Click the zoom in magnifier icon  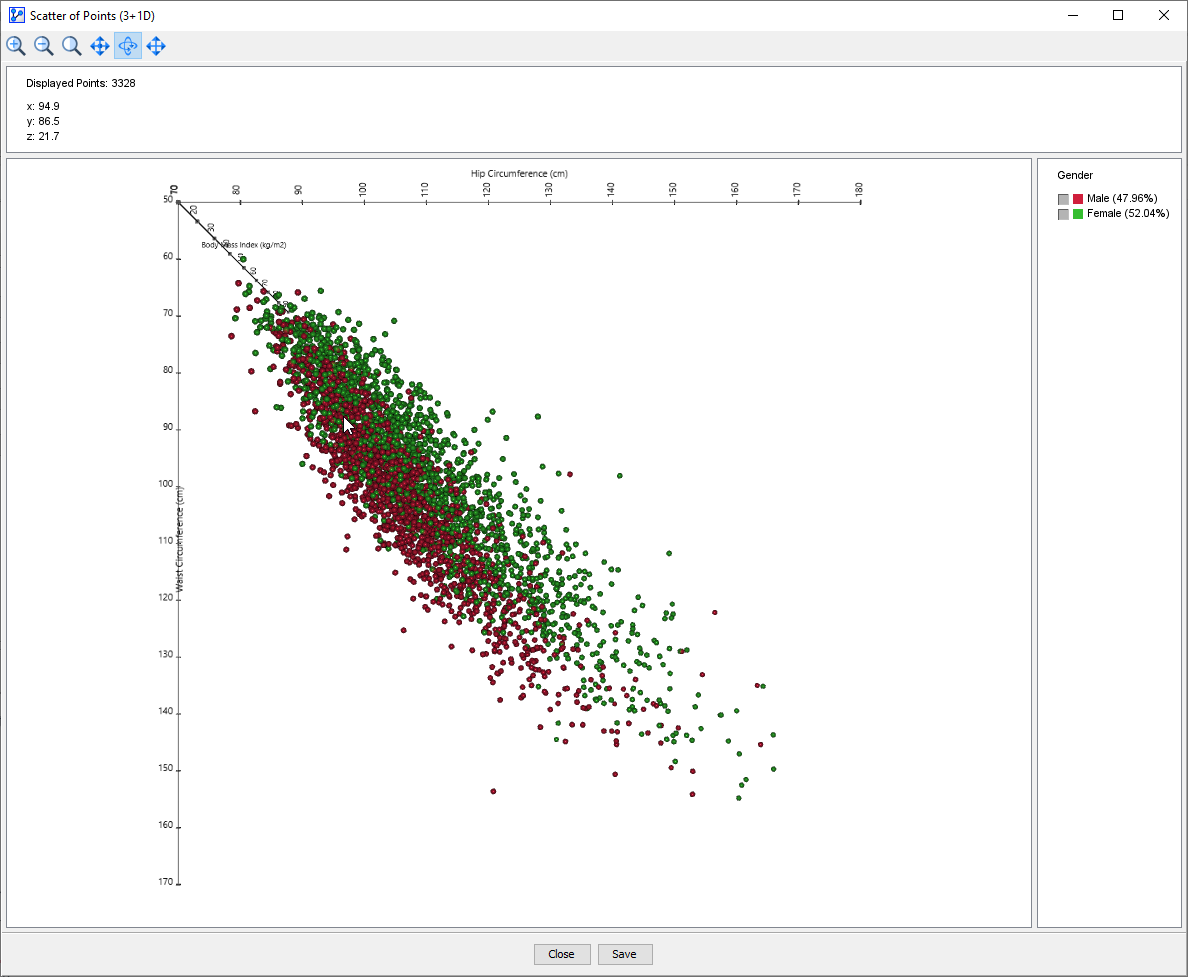[16, 46]
